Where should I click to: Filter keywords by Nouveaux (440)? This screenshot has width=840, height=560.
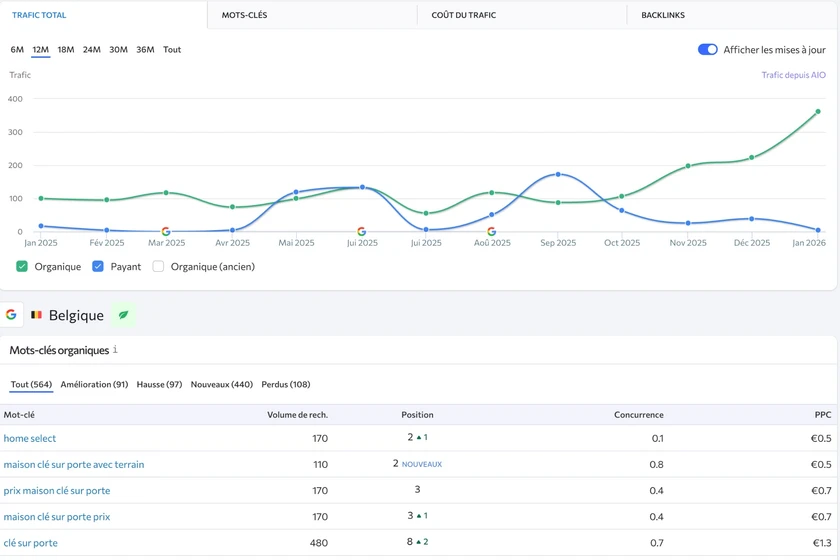pos(222,384)
